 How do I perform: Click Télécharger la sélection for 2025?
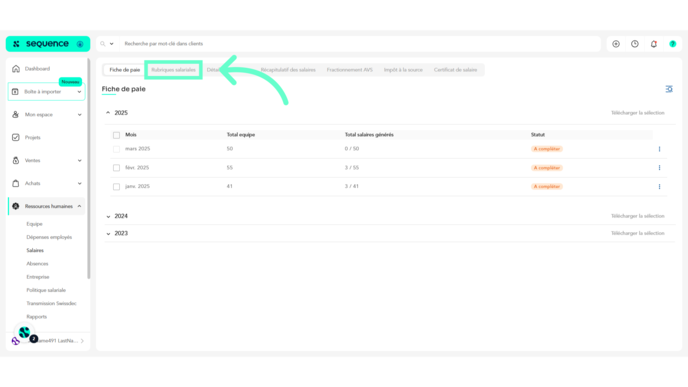[x=638, y=113]
